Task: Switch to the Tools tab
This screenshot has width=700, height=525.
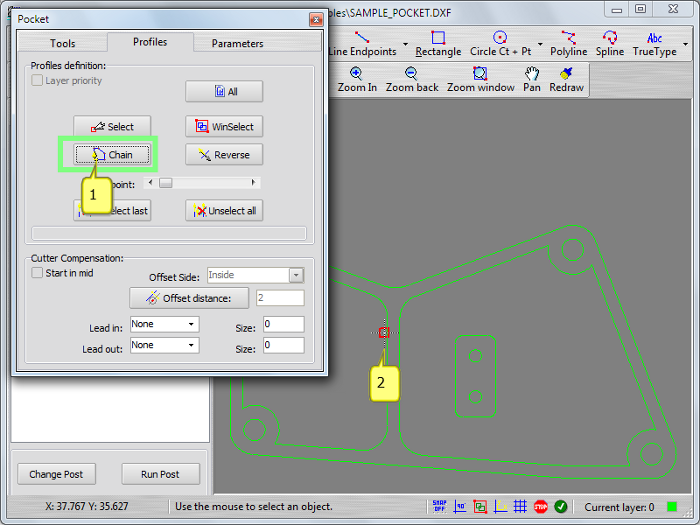Action: click(x=62, y=43)
